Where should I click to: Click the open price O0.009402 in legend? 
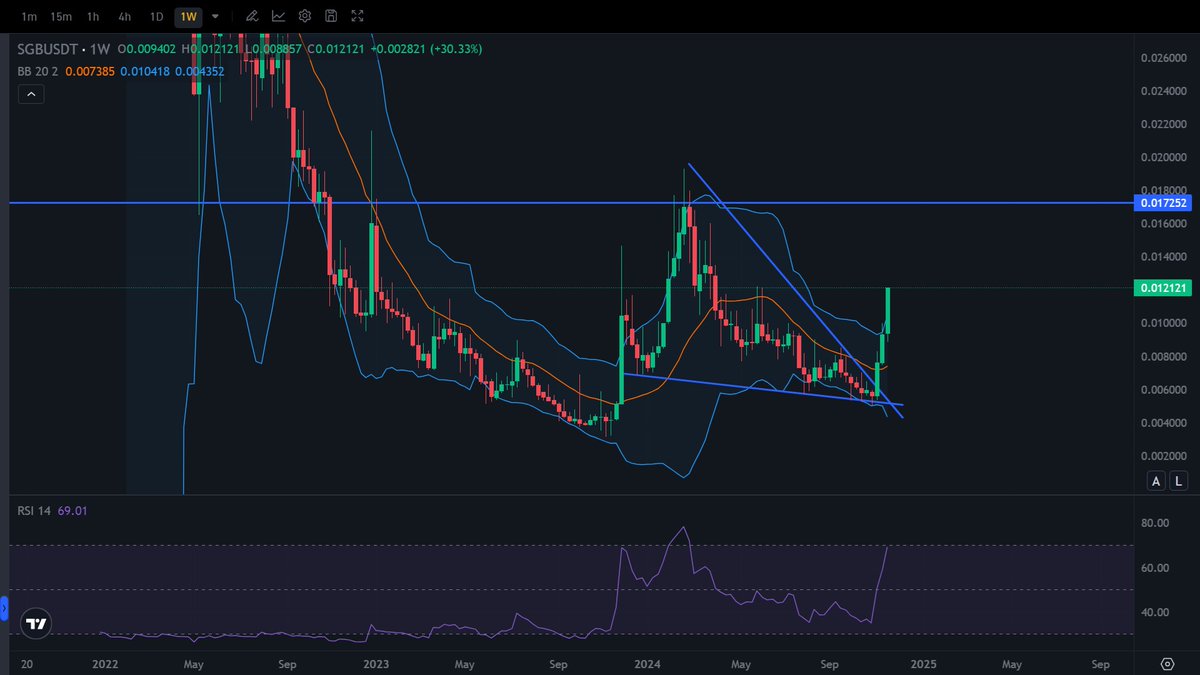[x=149, y=48]
